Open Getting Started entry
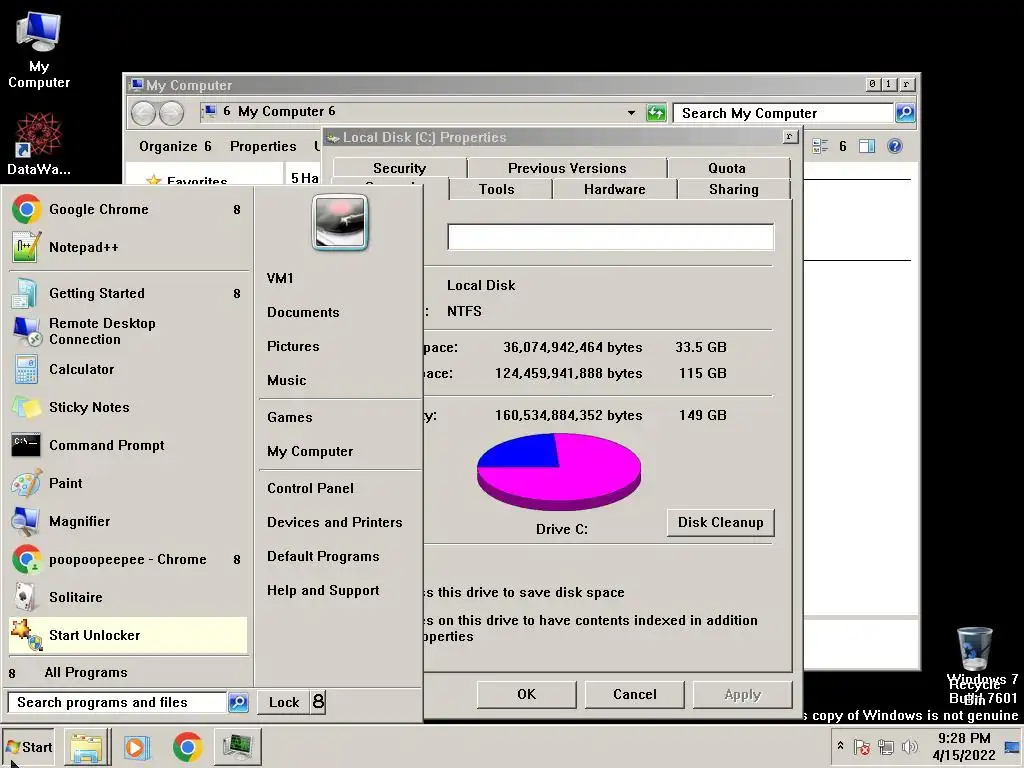Viewport: 1024px width, 768px height. click(128, 293)
